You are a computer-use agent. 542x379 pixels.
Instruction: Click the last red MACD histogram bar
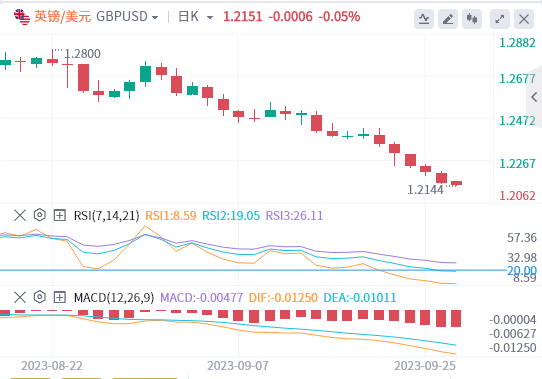point(456,318)
